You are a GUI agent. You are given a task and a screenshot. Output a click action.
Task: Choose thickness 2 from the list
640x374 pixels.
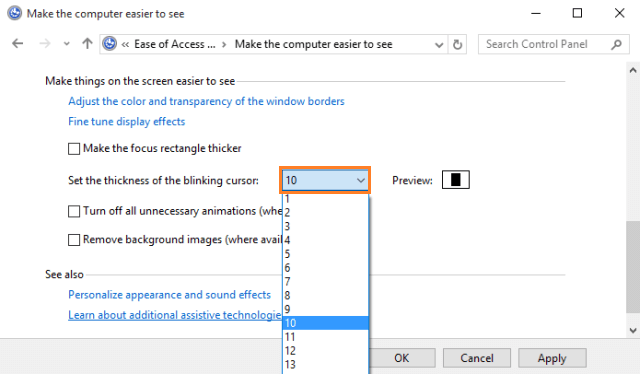325,212
